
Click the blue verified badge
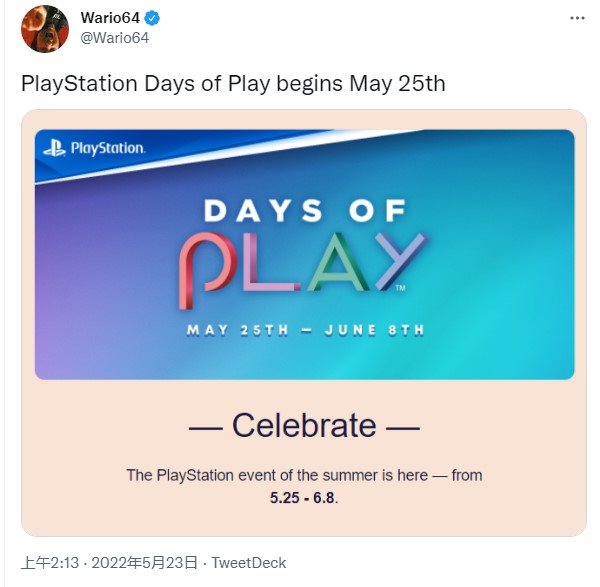point(153,18)
